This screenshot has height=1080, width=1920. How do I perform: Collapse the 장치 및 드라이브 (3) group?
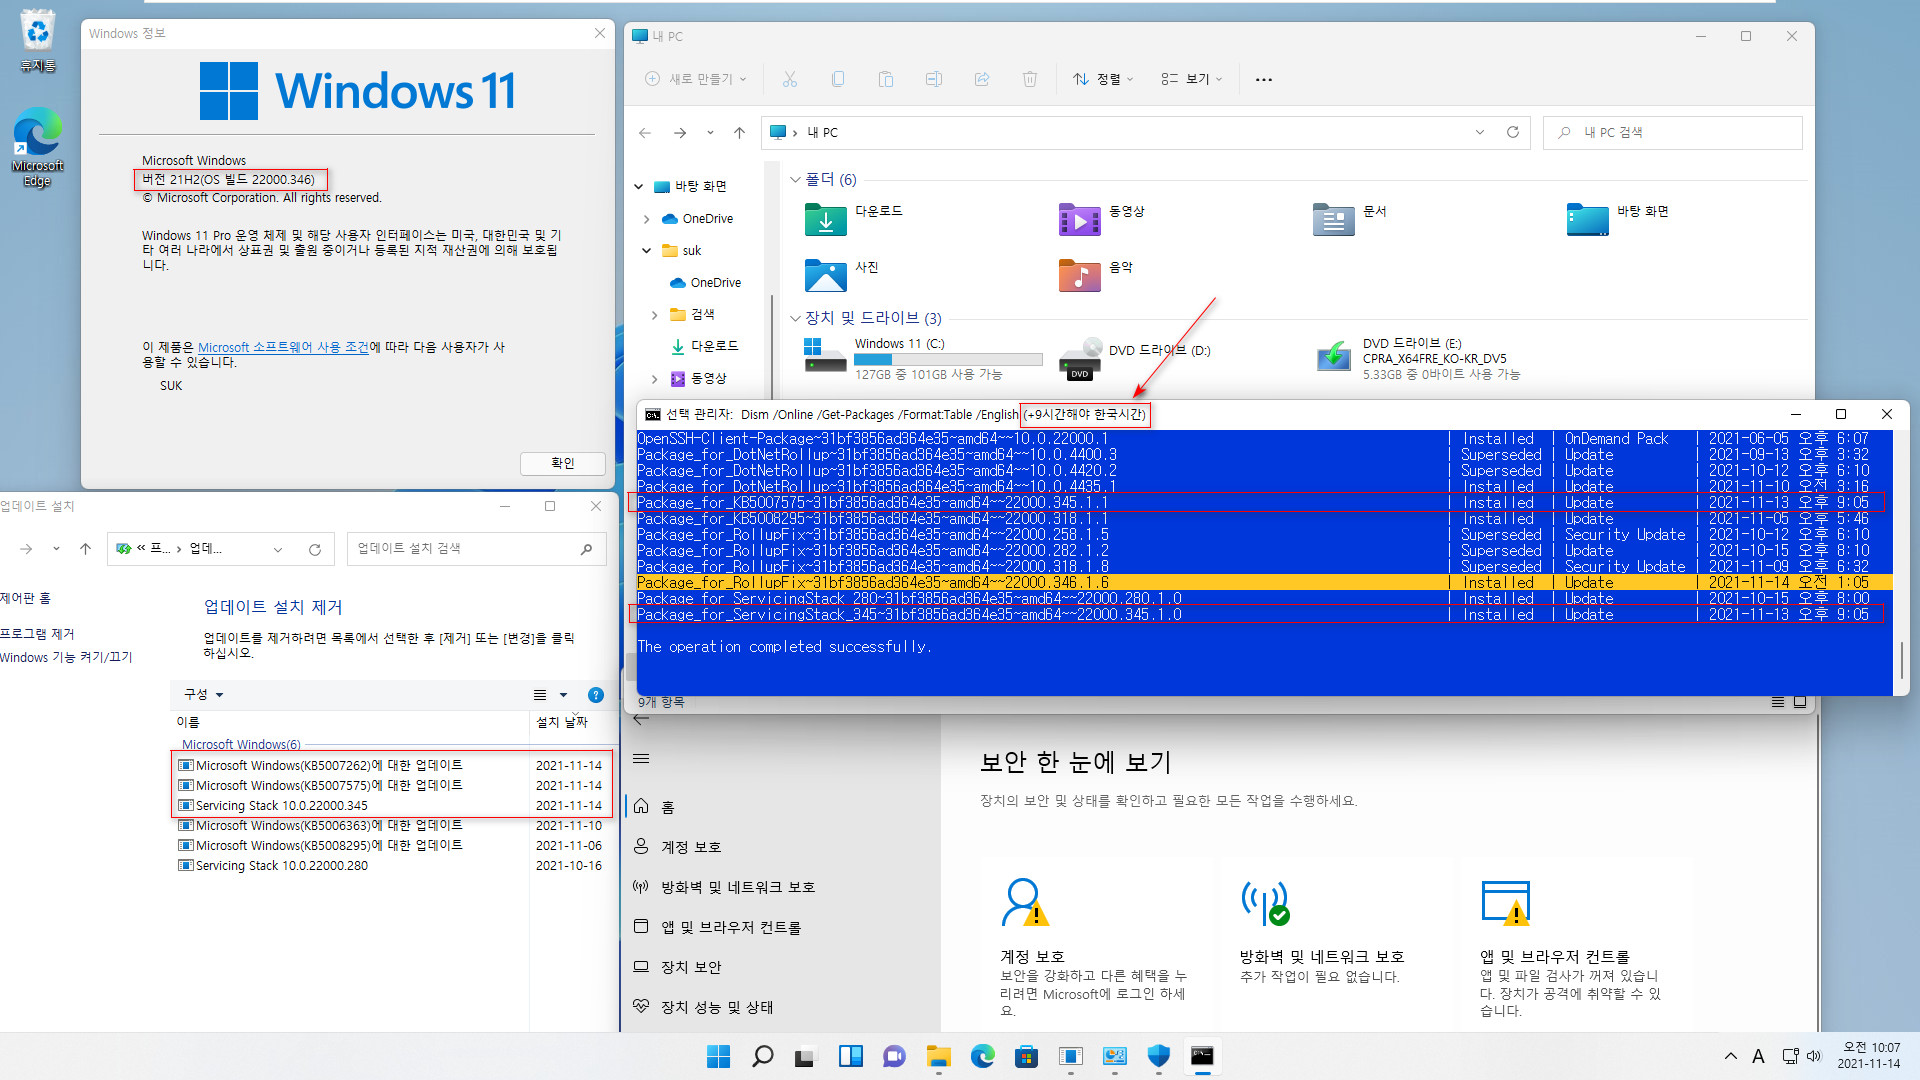796,319
